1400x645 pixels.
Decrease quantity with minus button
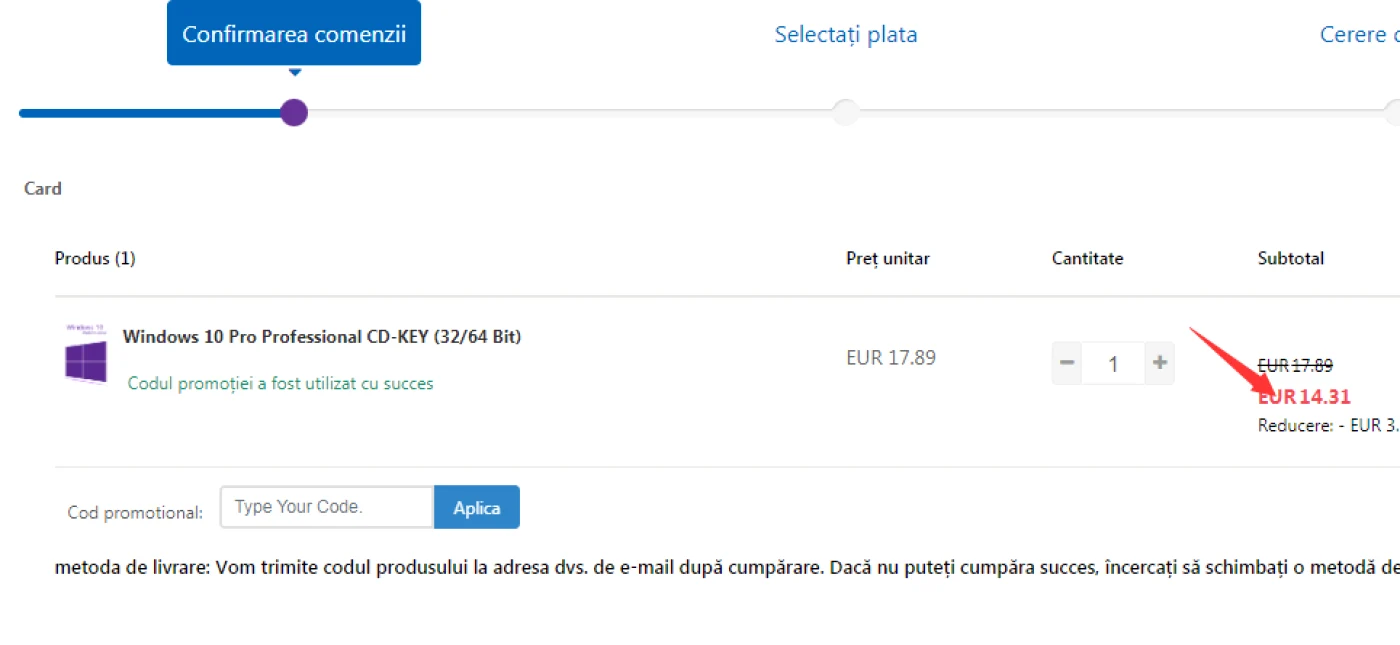pyautogui.click(x=1067, y=363)
